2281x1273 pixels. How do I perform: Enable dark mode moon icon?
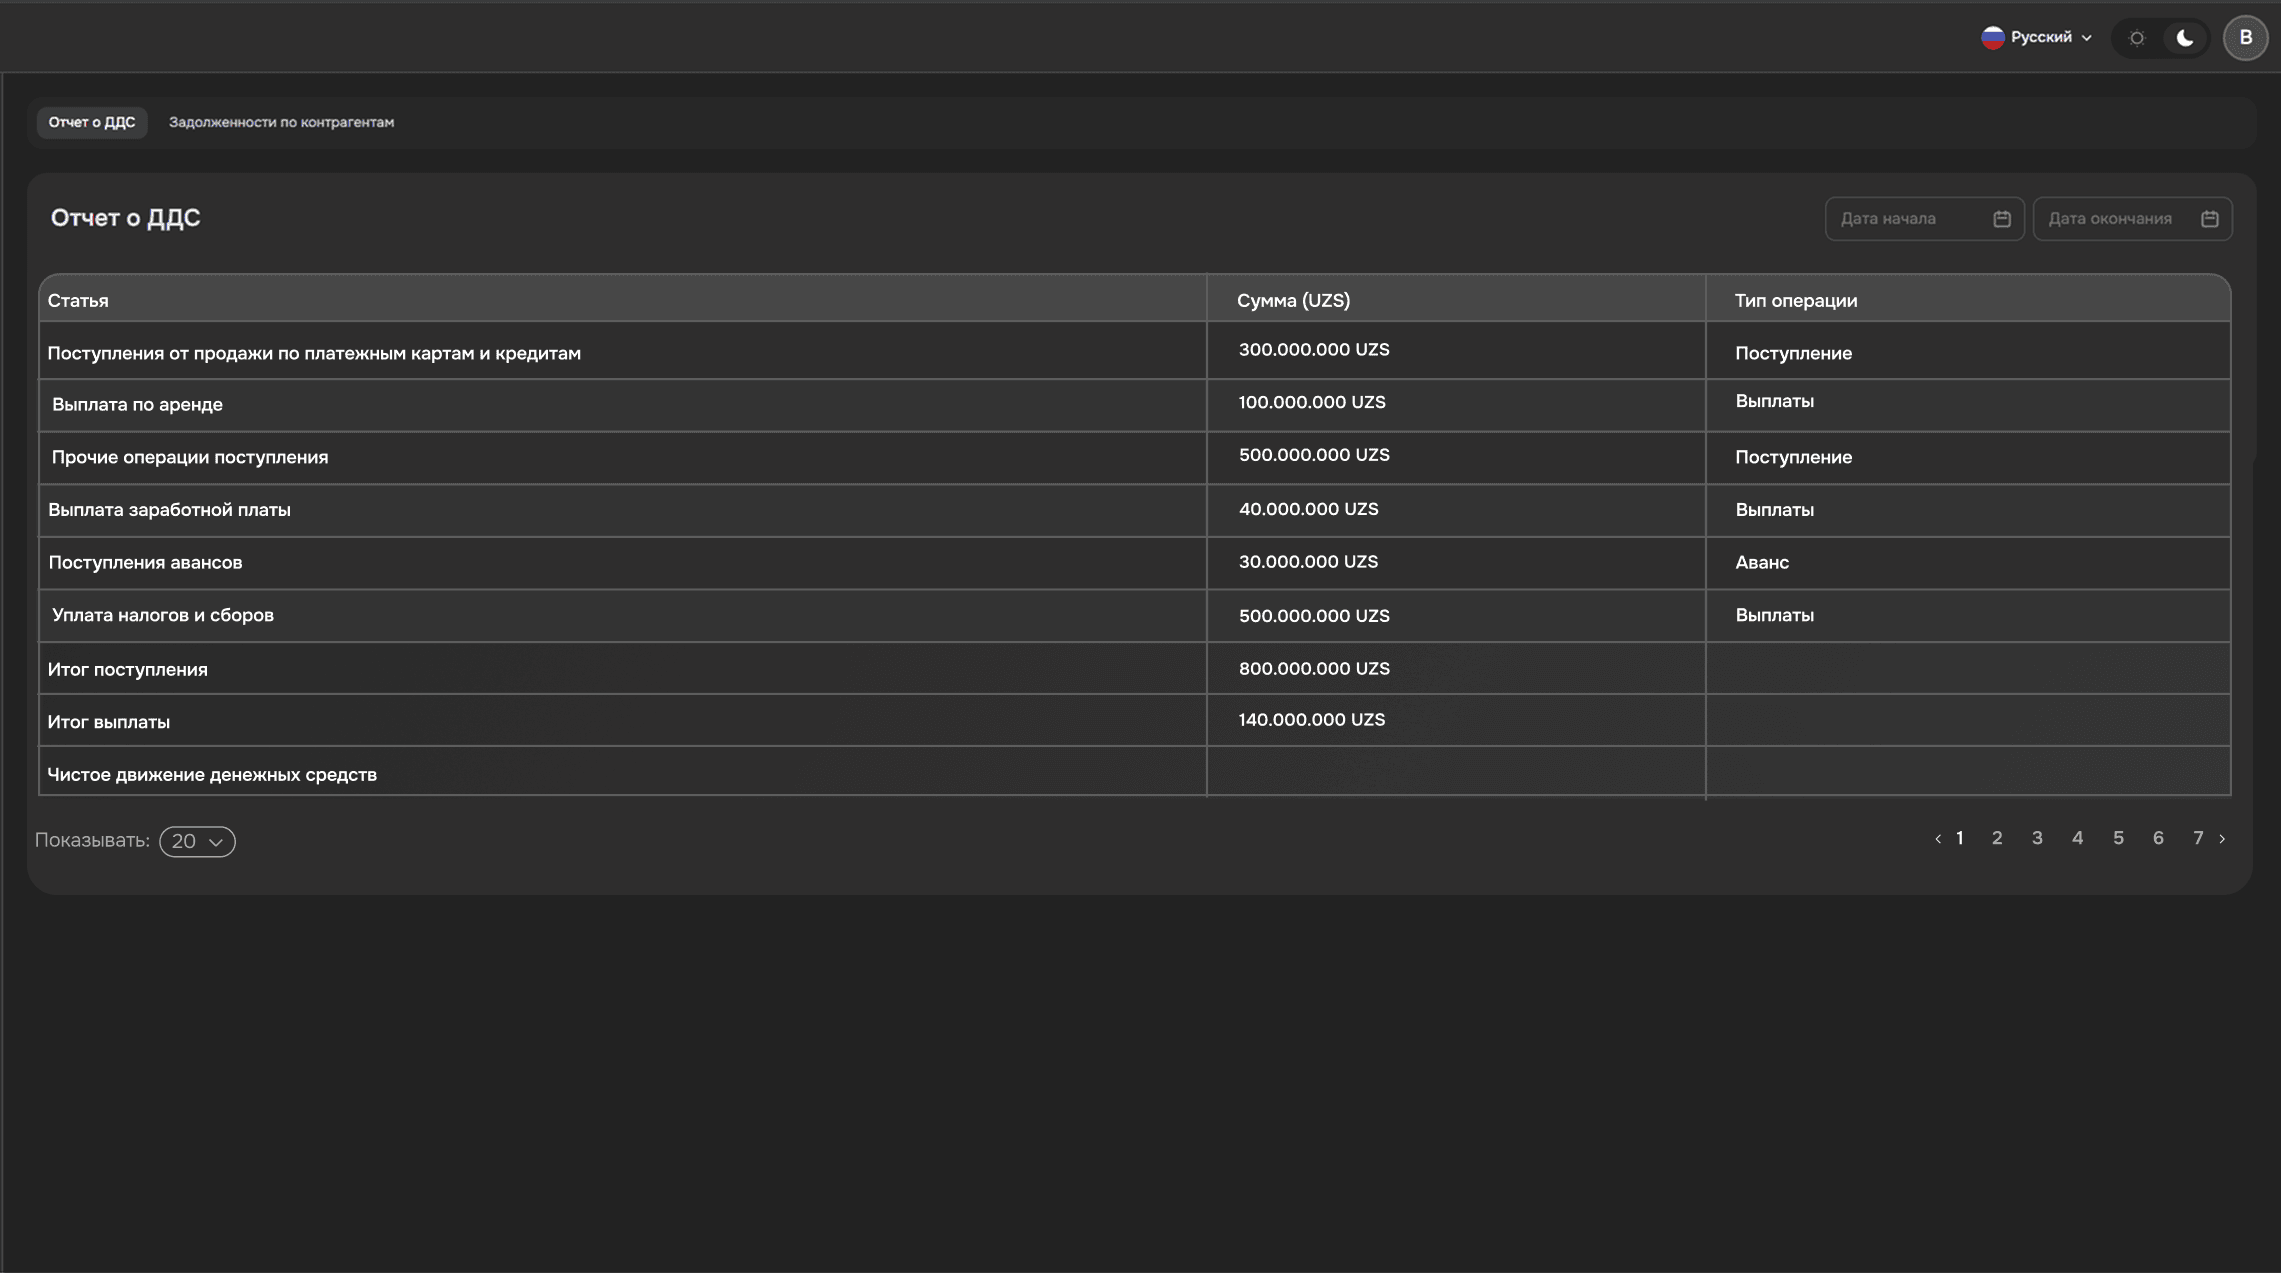[2185, 38]
